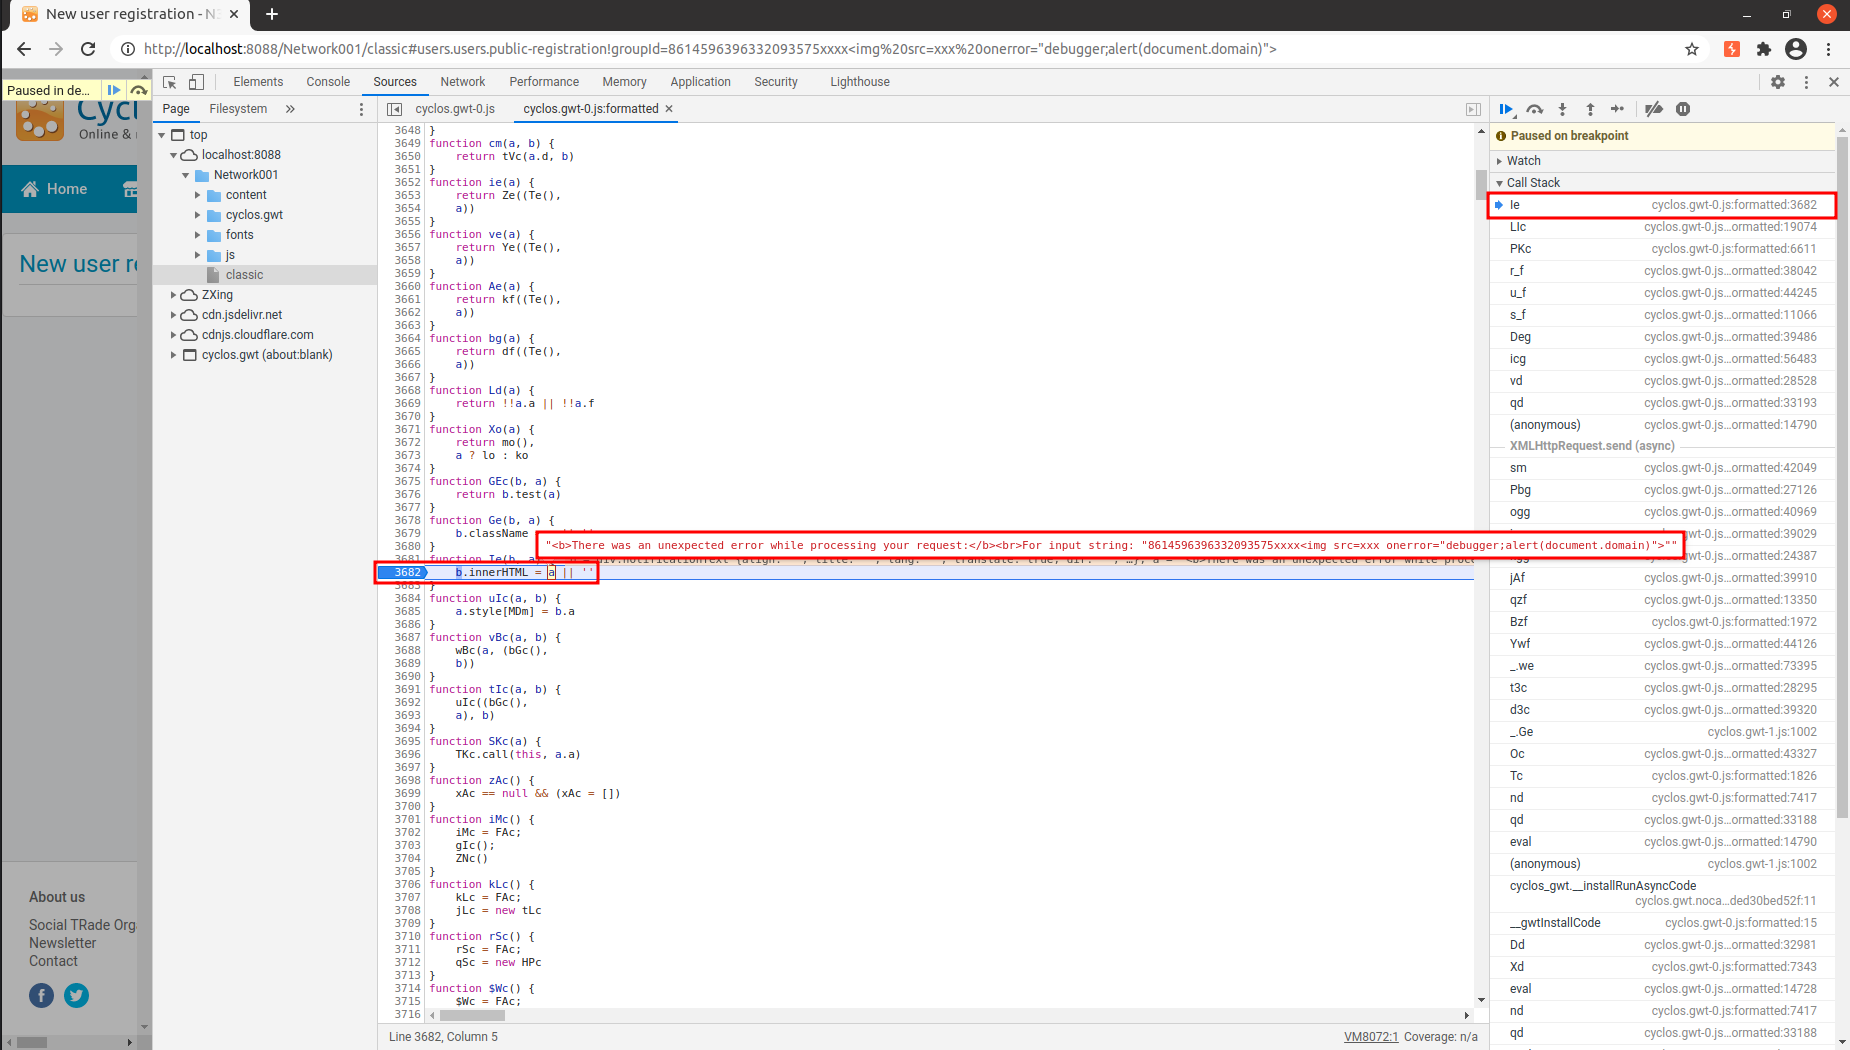Click the inspect element picker icon
This screenshot has height=1050, width=1850.
click(170, 82)
